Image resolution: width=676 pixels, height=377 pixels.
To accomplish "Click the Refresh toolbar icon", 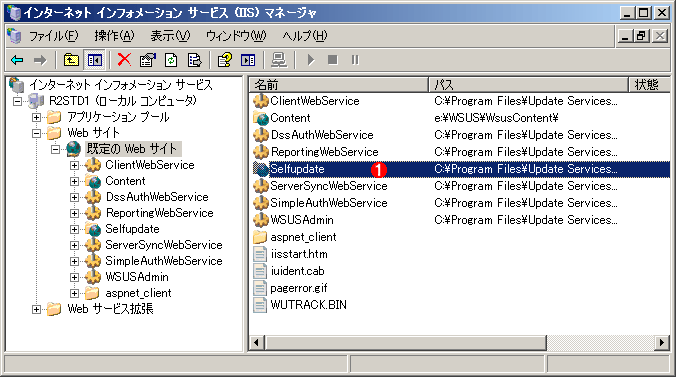I will [x=171, y=60].
